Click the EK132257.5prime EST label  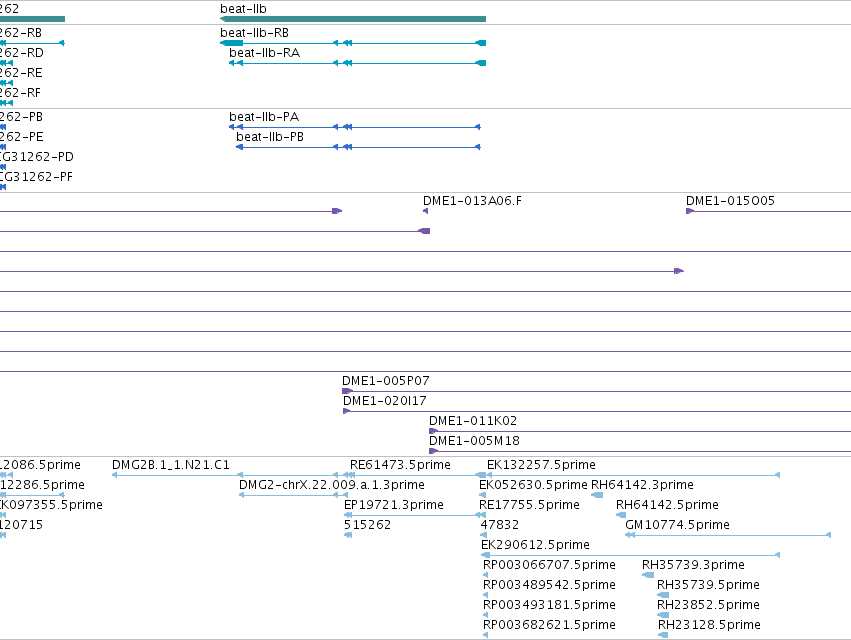coord(541,465)
